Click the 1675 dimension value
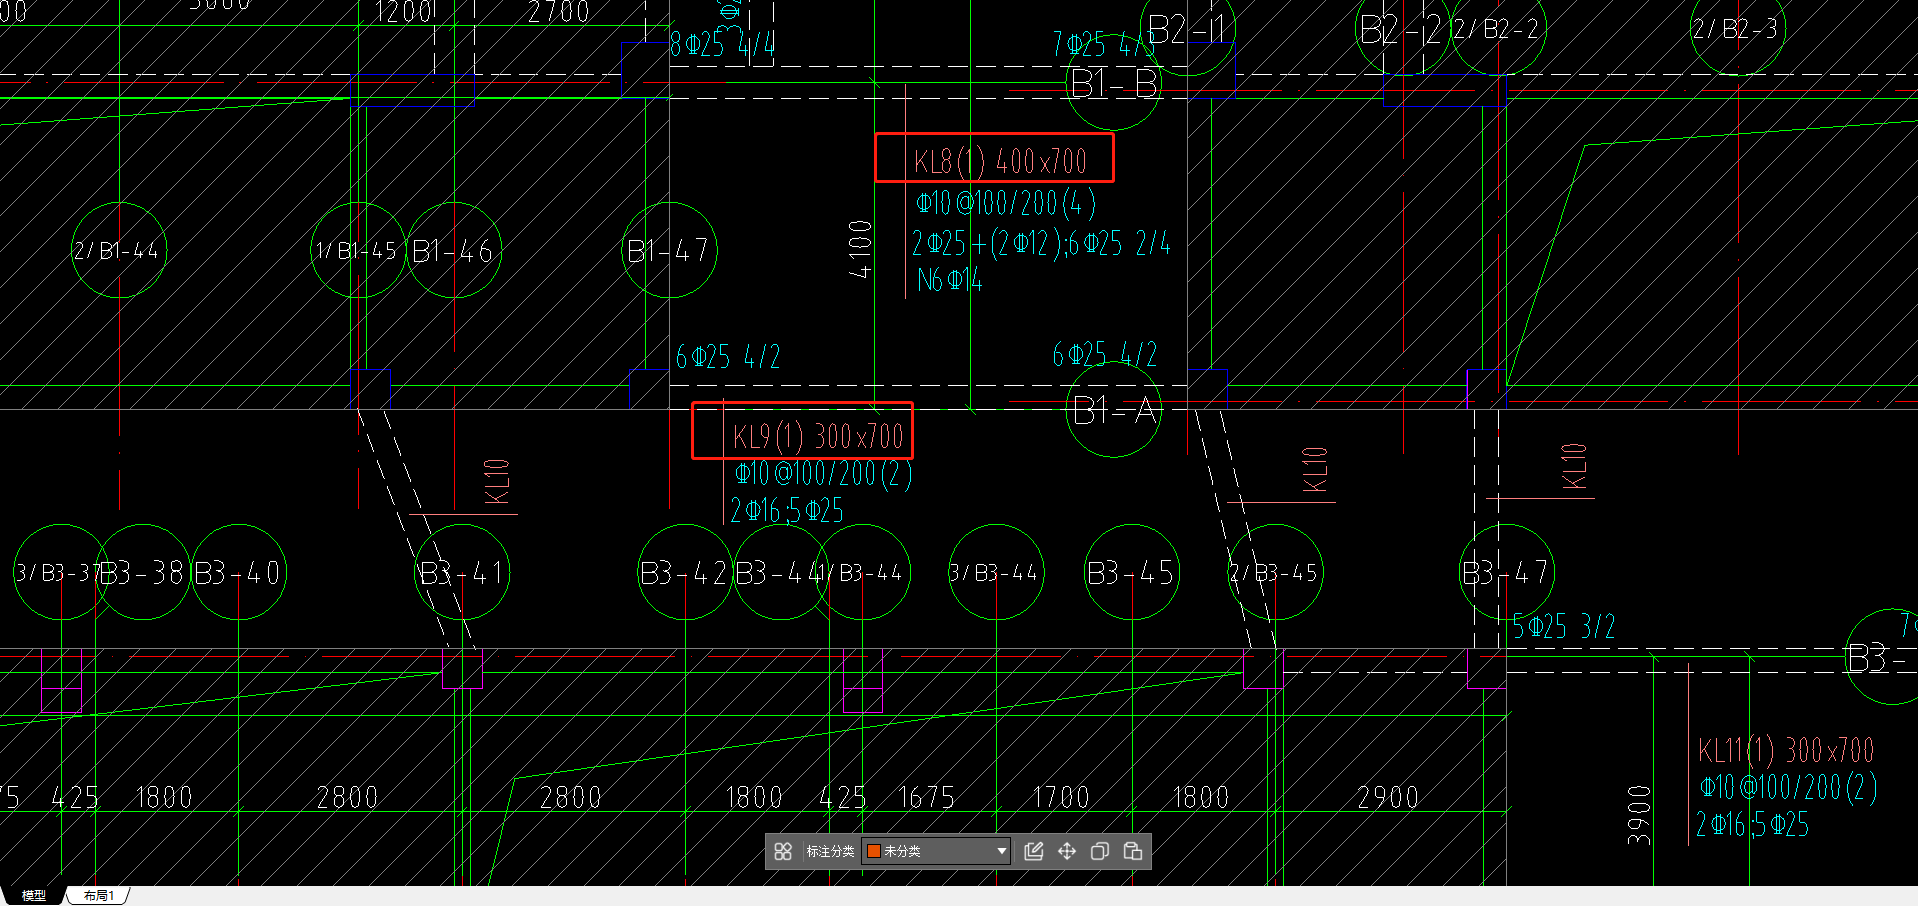 tap(926, 797)
